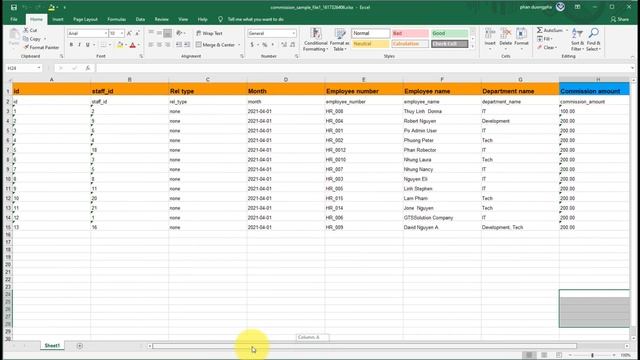Toggle Bold formatting
Screen dimensions: 640x360
click(x=71, y=45)
